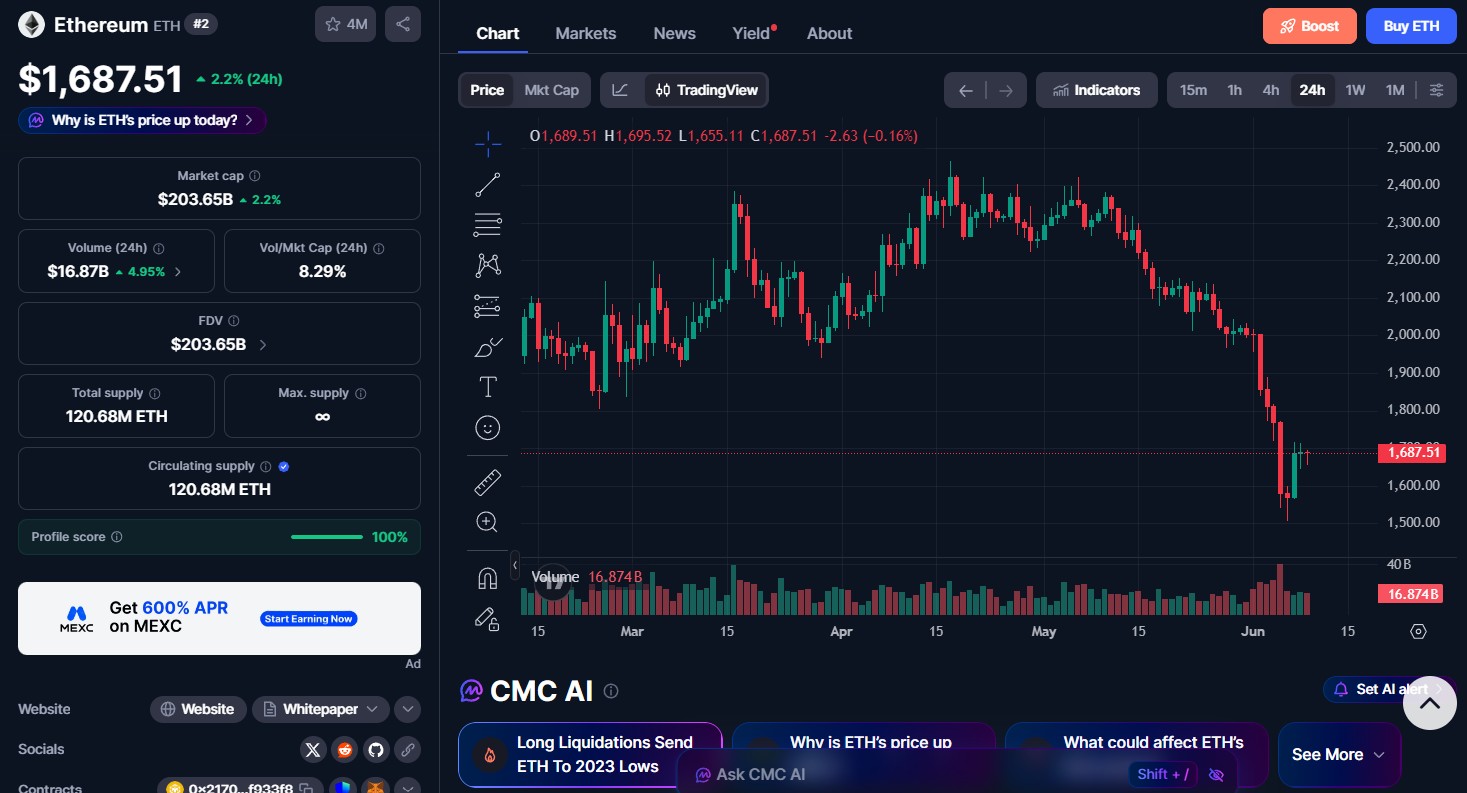Open the Markets tab

[586, 33]
